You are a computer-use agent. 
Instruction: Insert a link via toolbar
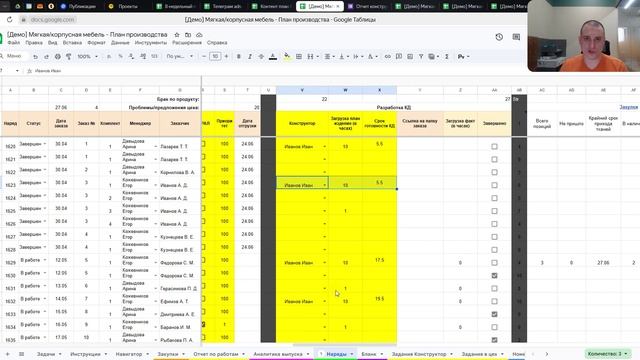[387, 56]
